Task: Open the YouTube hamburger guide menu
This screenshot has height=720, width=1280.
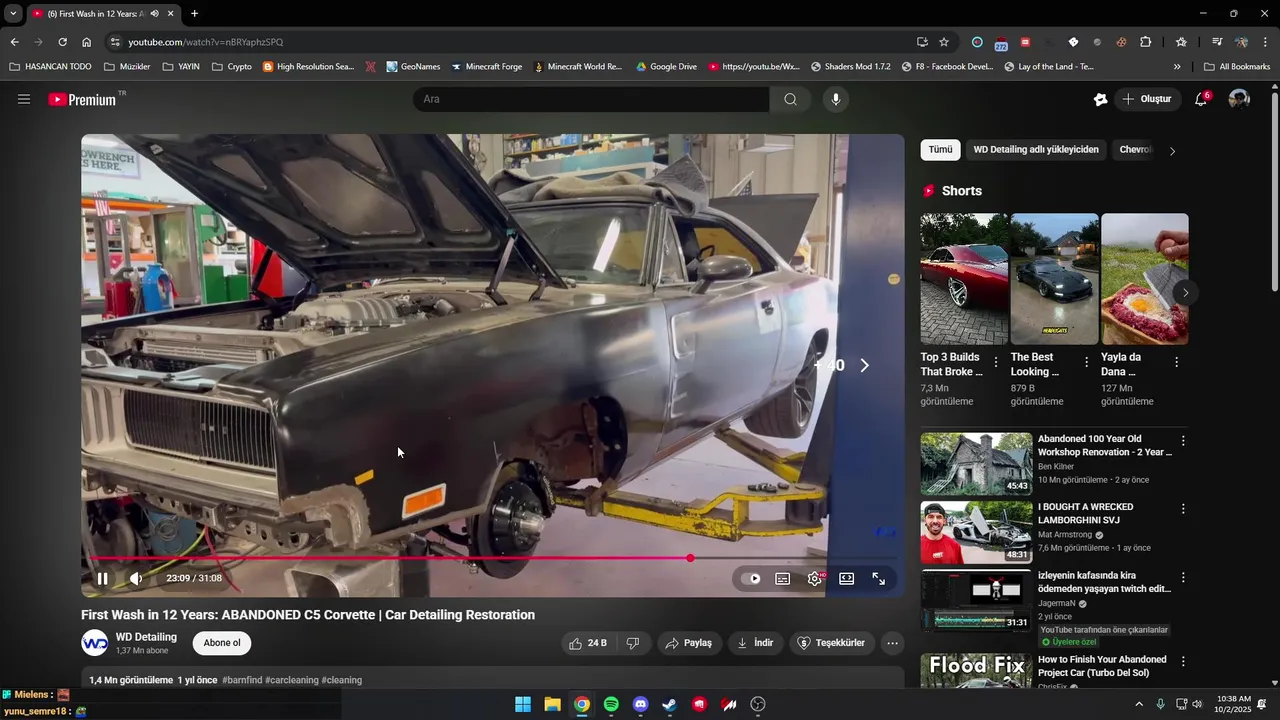Action: pyautogui.click(x=24, y=99)
